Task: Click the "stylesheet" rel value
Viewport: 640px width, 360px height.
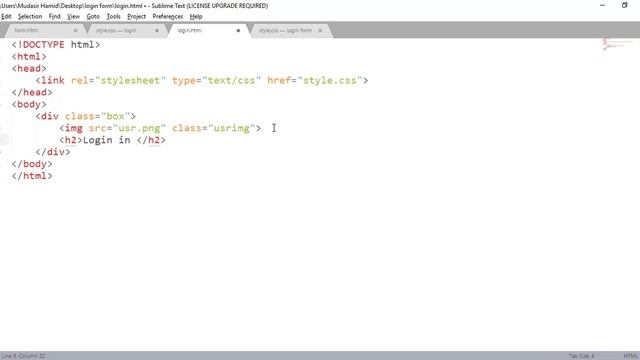Action: [x=130, y=80]
